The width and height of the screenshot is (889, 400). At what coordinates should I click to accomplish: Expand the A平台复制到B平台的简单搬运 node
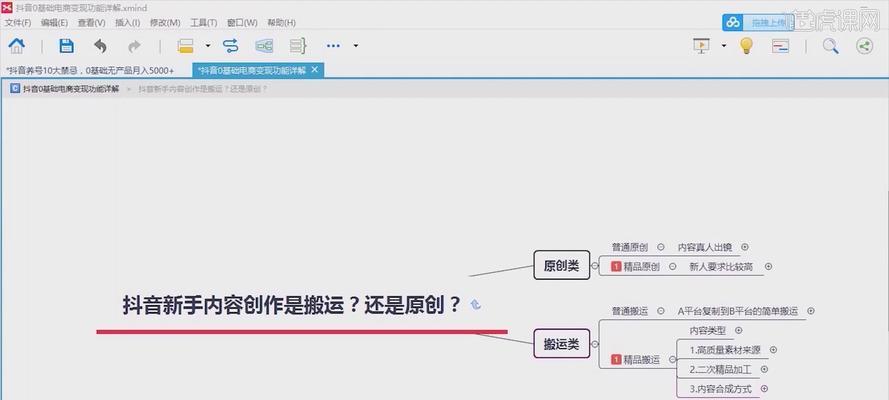click(811, 311)
